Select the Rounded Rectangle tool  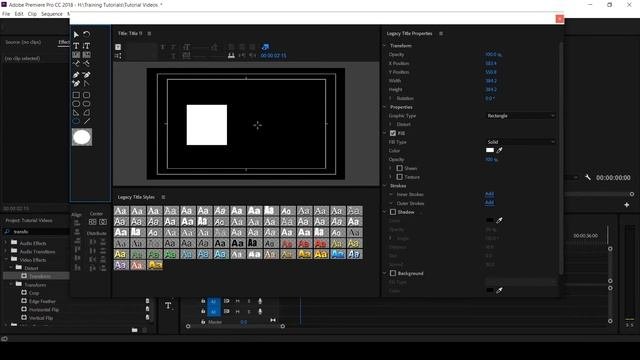point(87,104)
